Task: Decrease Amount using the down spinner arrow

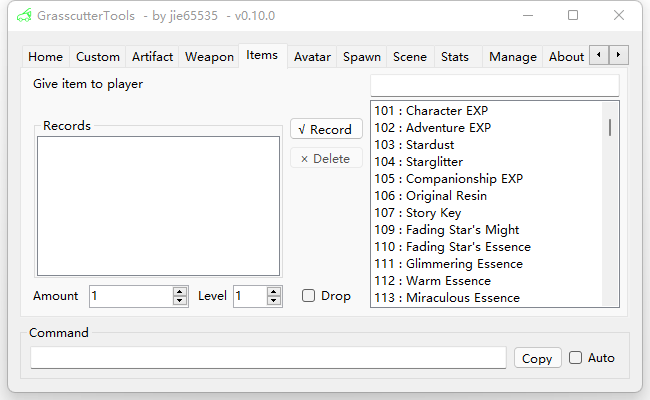Action: click(180, 300)
